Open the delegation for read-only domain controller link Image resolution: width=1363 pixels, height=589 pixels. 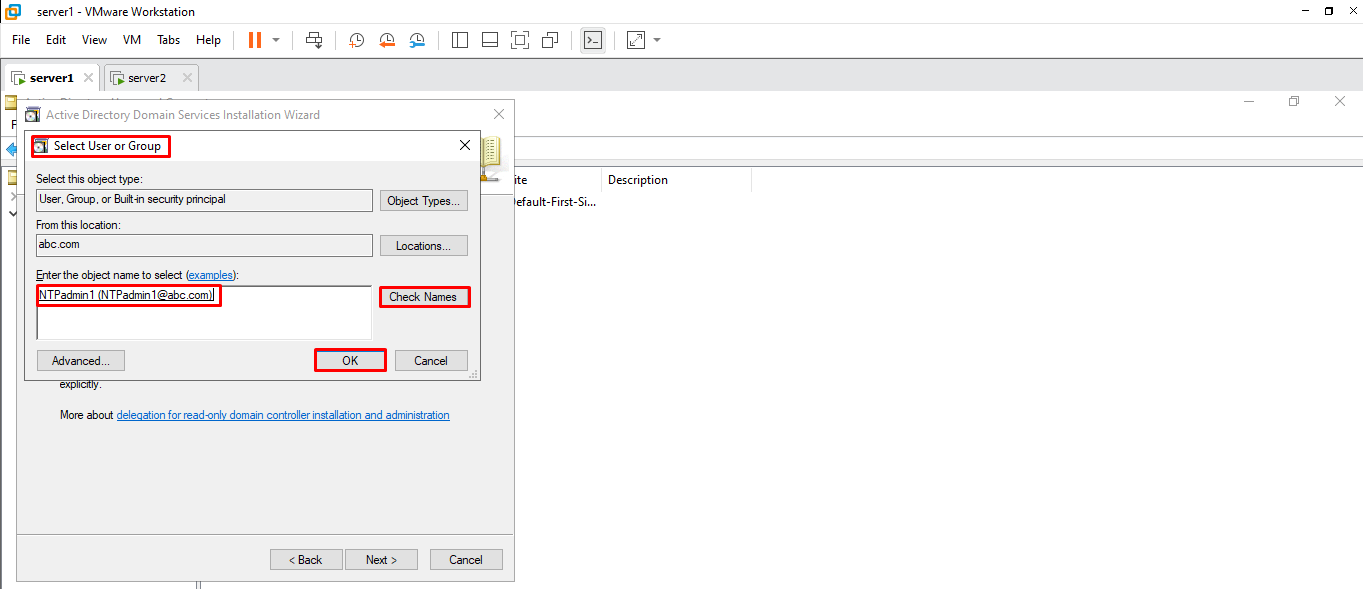pyautogui.click(x=283, y=415)
